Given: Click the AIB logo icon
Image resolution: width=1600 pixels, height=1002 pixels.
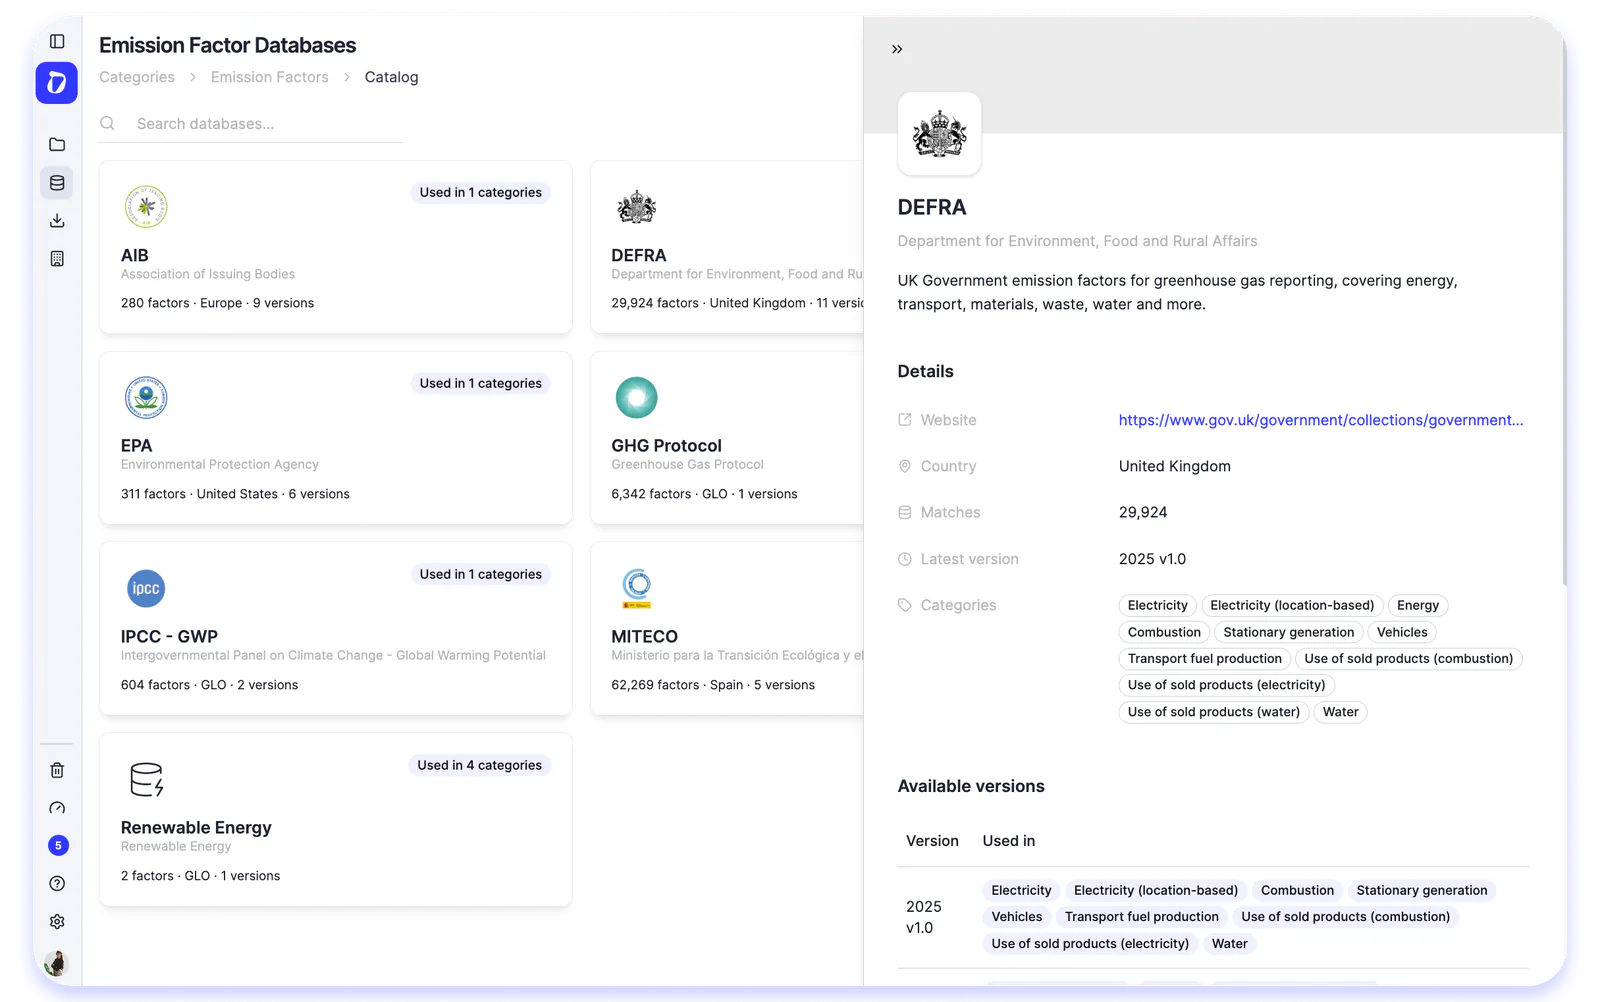Looking at the screenshot, I should pyautogui.click(x=146, y=207).
